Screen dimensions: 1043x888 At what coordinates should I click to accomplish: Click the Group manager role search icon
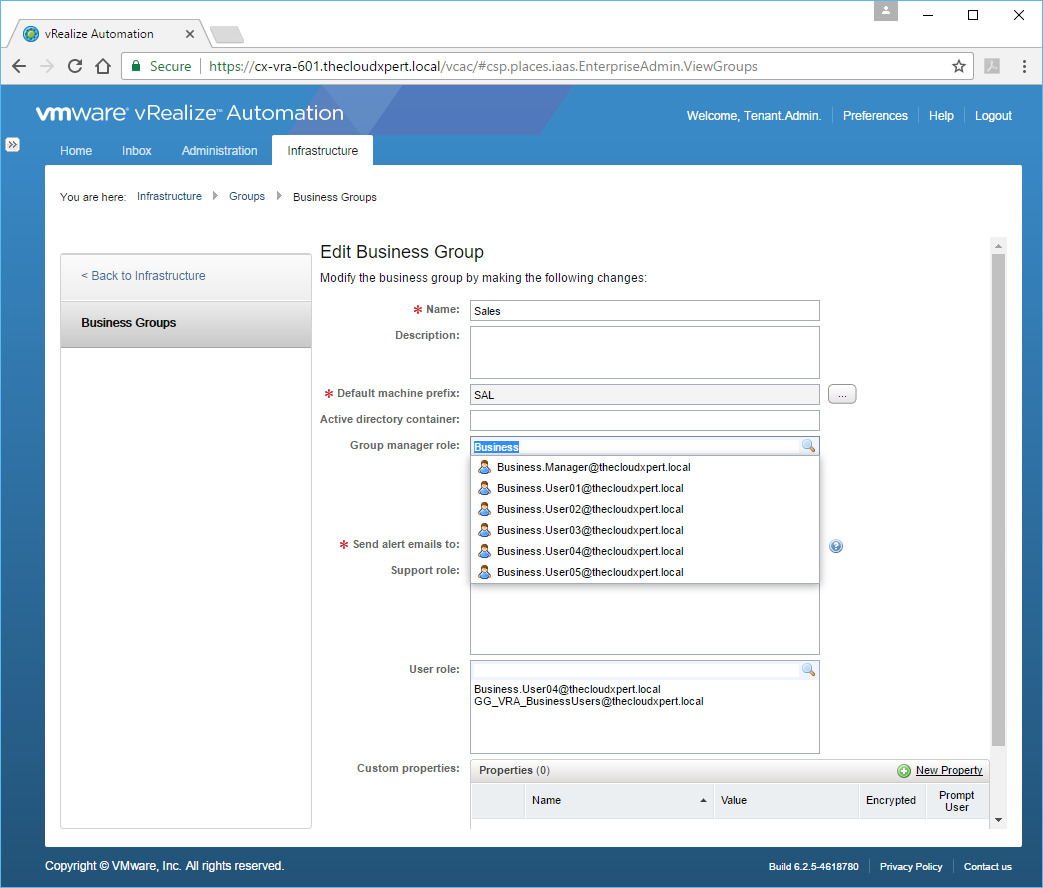(x=808, y=446)
